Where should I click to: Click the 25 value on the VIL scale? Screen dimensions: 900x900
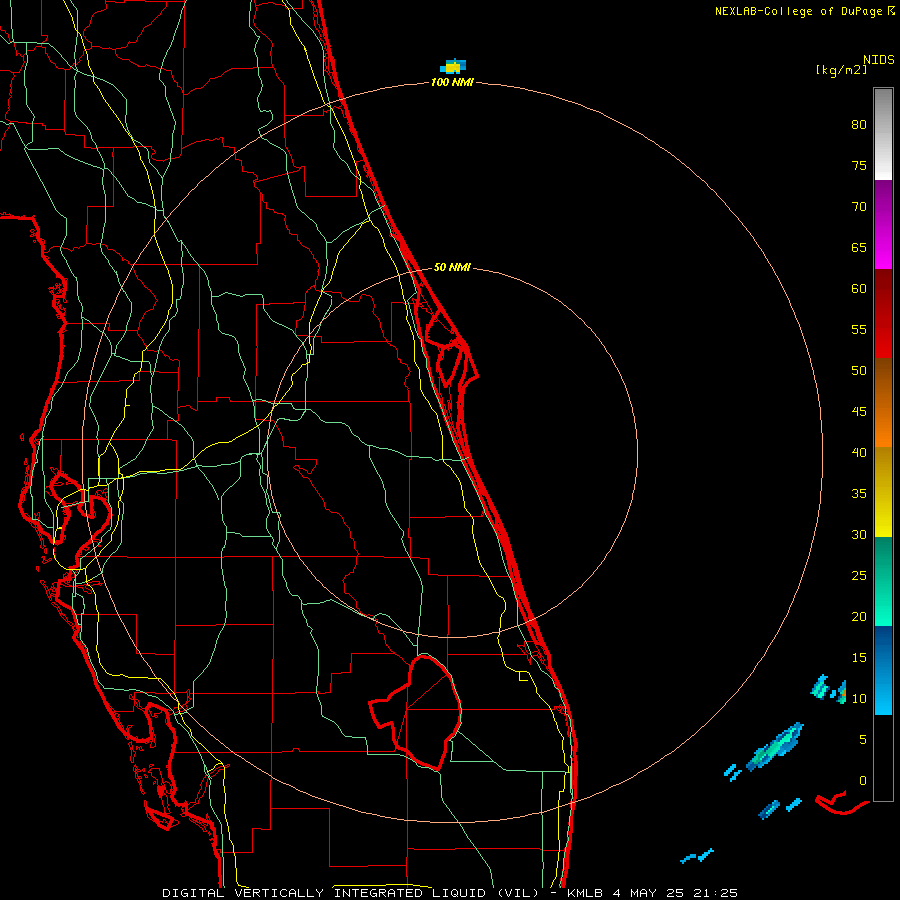859,575
